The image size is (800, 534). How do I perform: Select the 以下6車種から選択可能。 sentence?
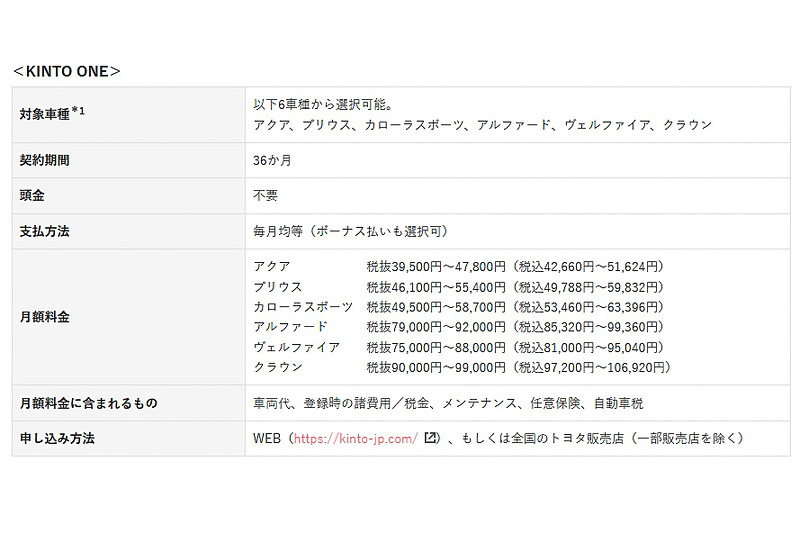[323, 105]
